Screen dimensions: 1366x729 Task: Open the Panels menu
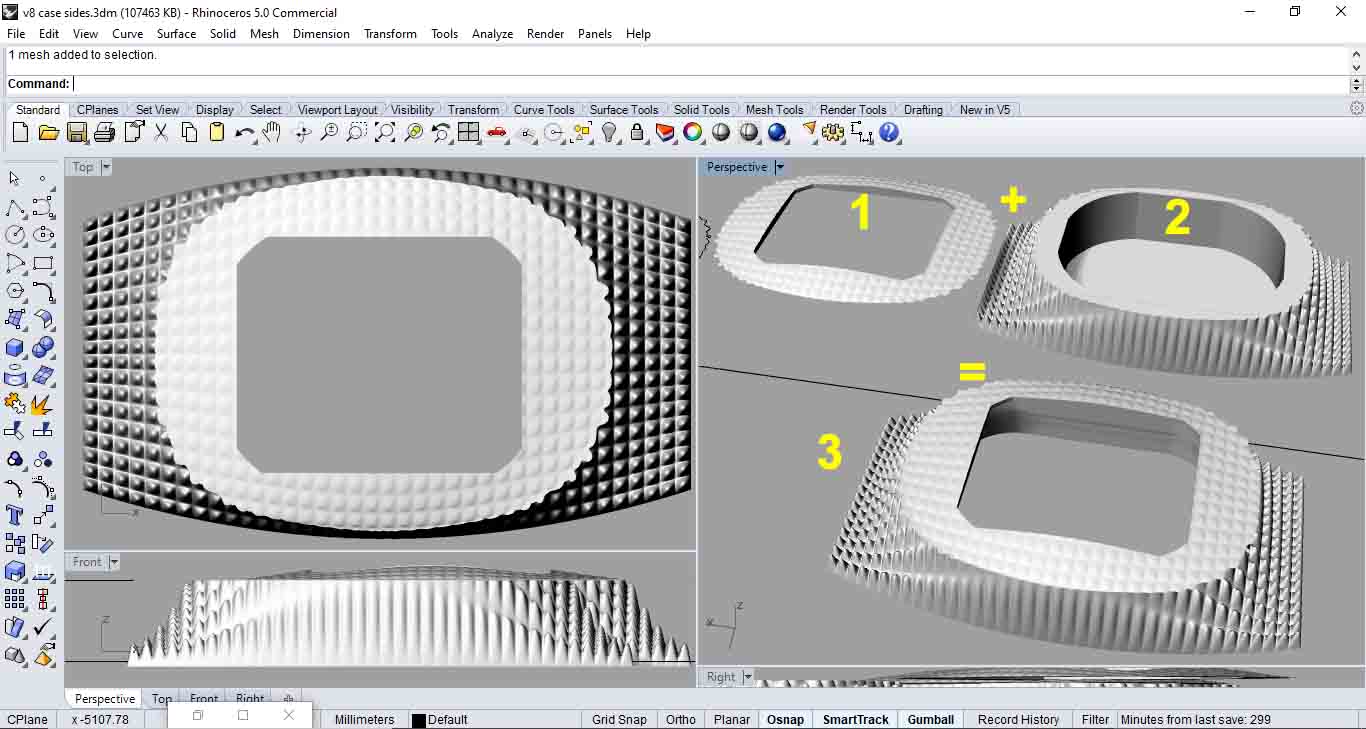[595, 33]
